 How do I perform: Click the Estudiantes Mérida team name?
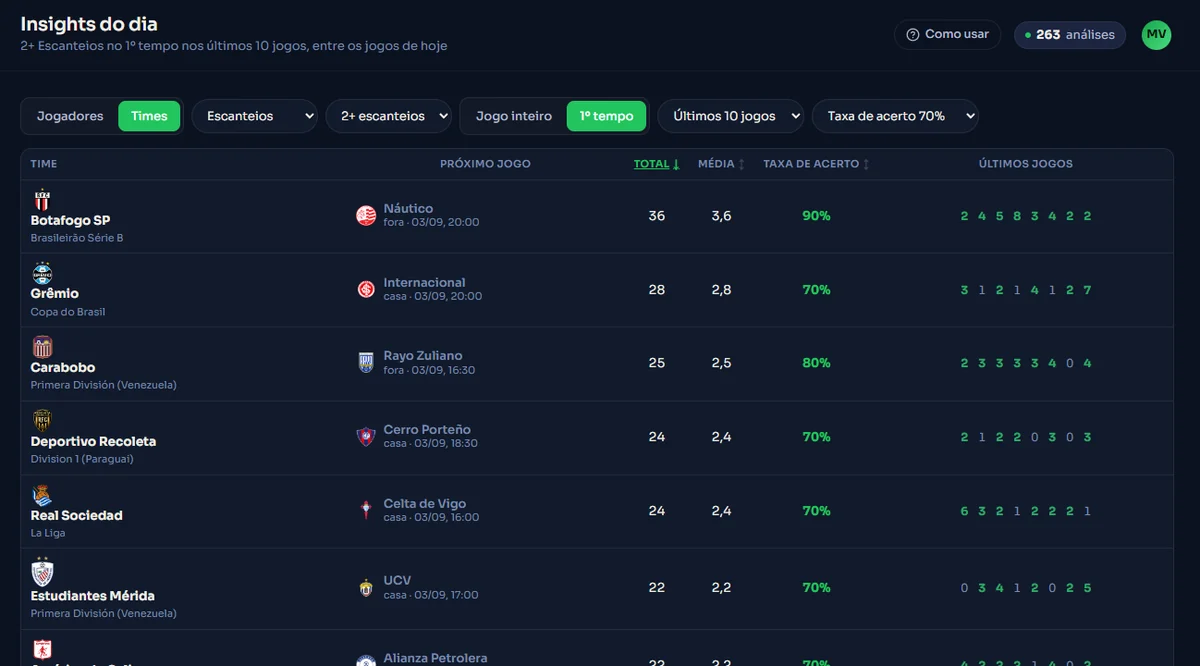point(92,596)
